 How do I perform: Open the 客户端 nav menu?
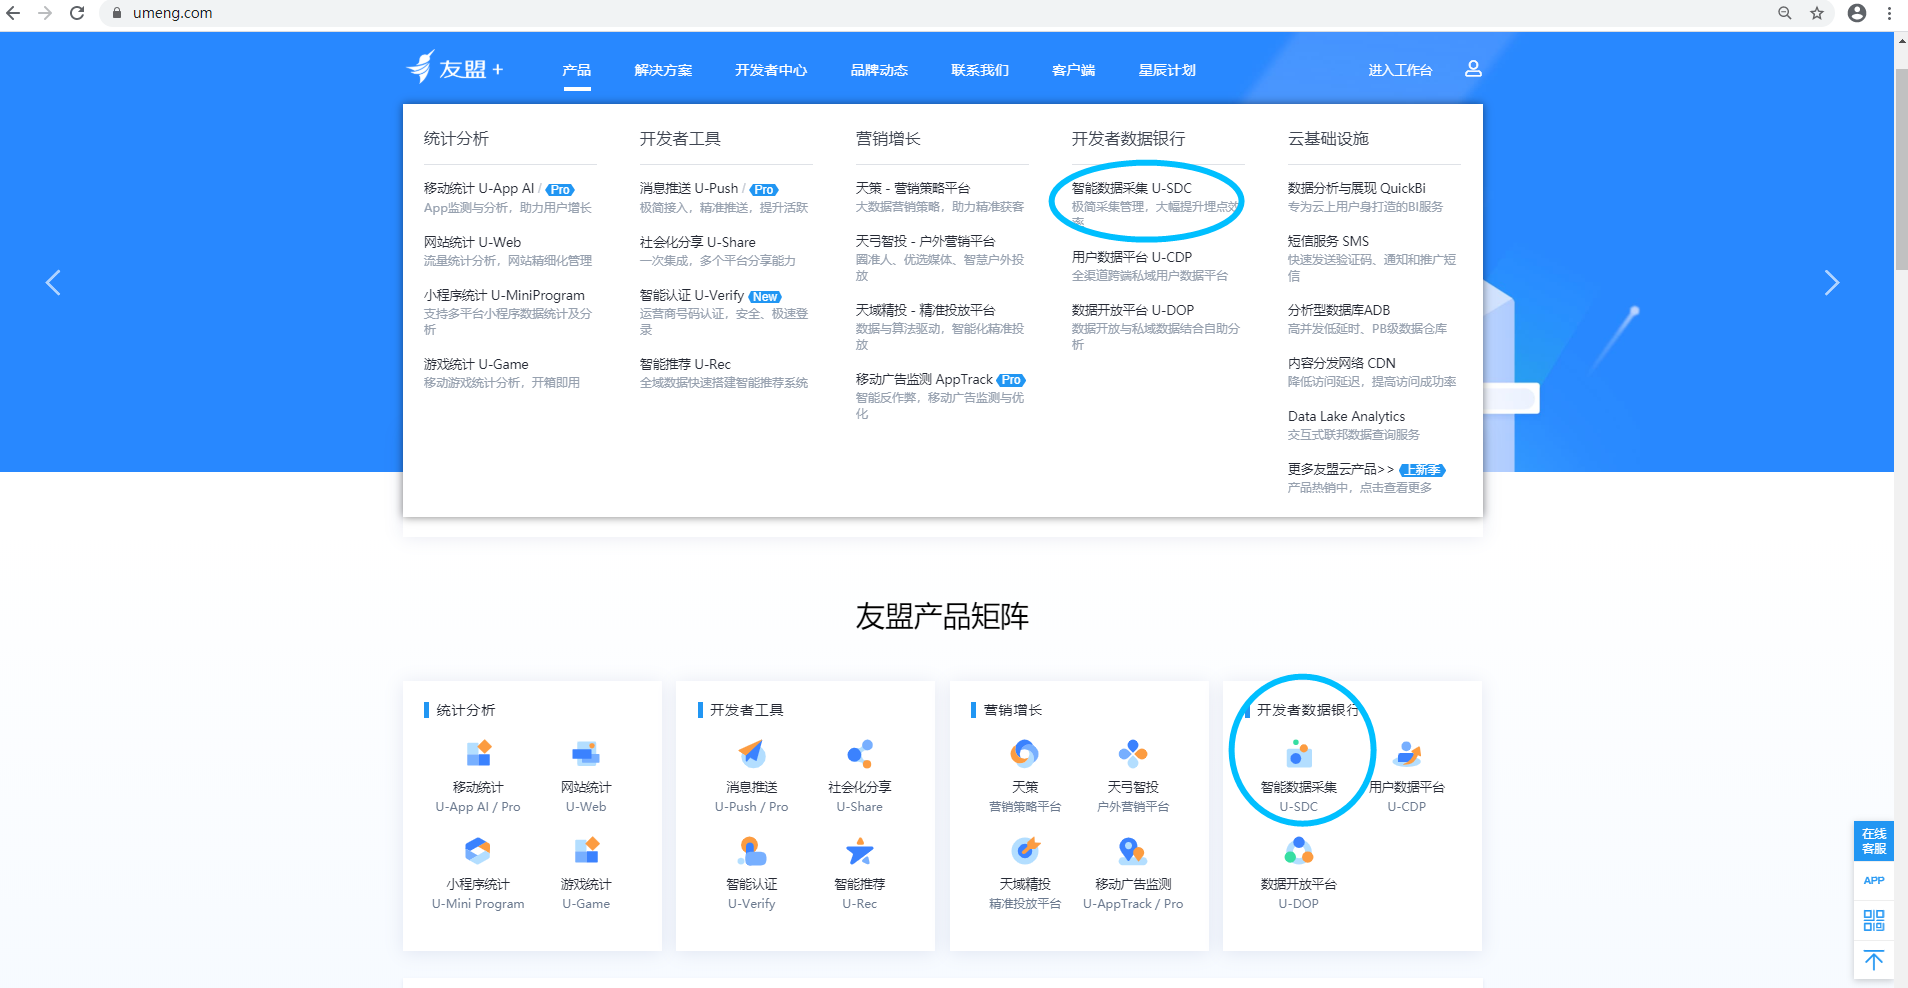coord(1074,70)
